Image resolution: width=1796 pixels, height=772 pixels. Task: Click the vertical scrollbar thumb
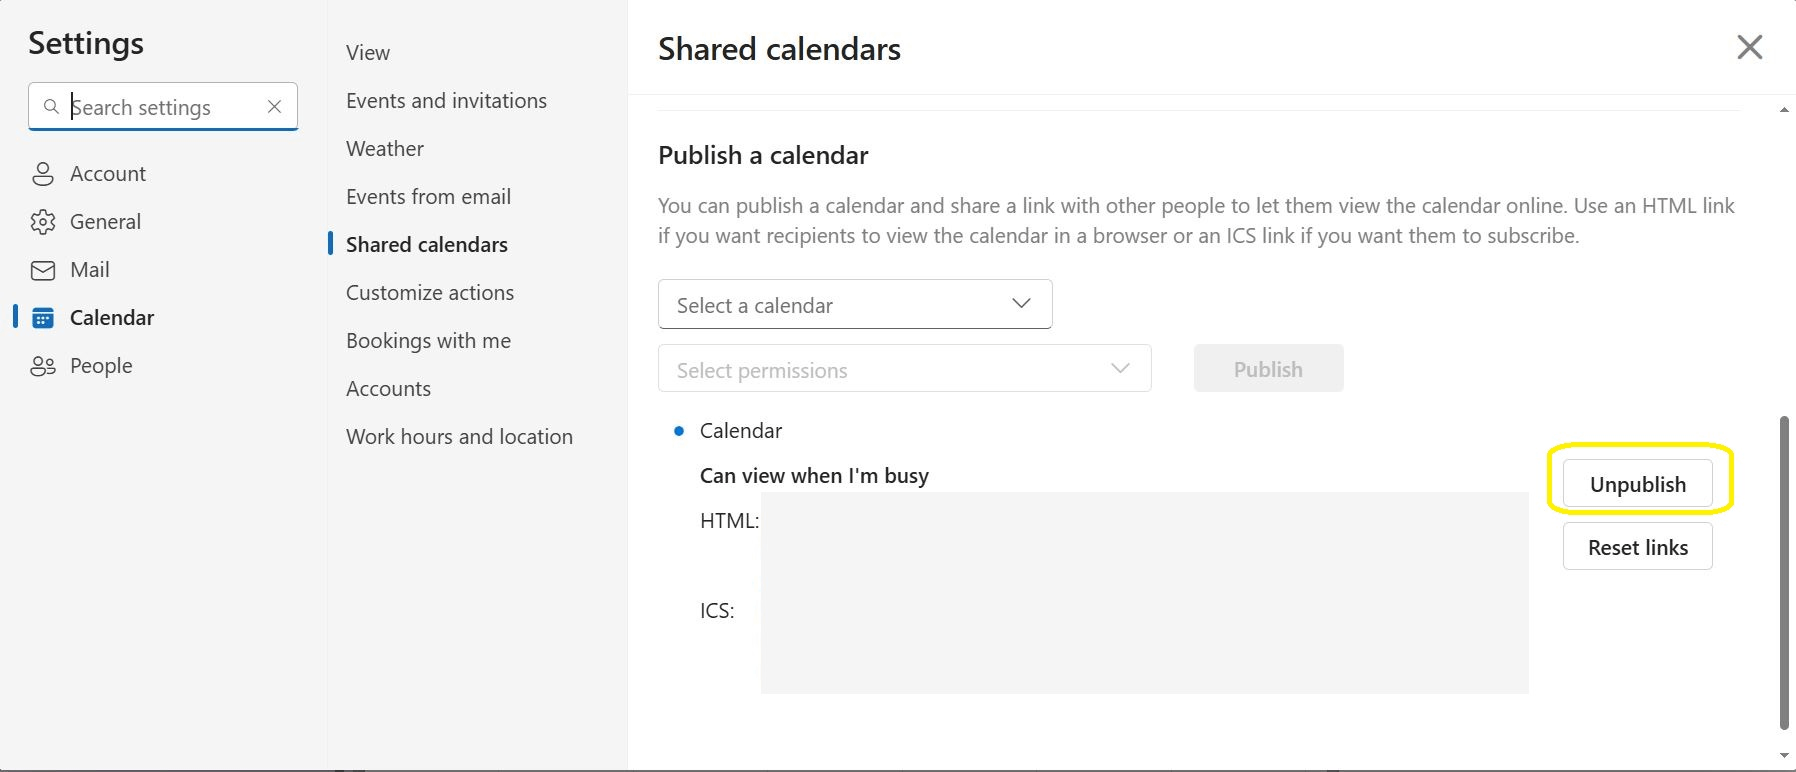tap(1784, 572)
